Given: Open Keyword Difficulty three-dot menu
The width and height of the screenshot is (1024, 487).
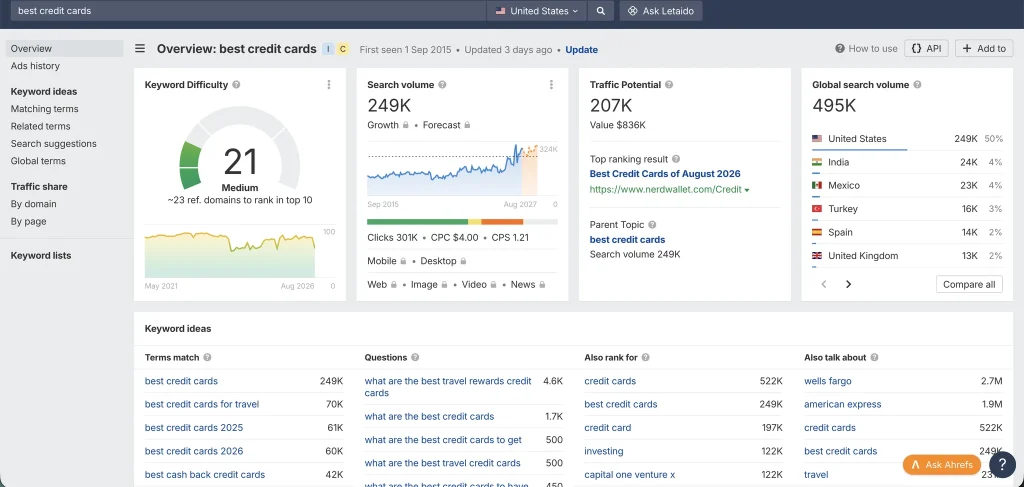Looking at the screenshot, I should (x=328, y=85).
